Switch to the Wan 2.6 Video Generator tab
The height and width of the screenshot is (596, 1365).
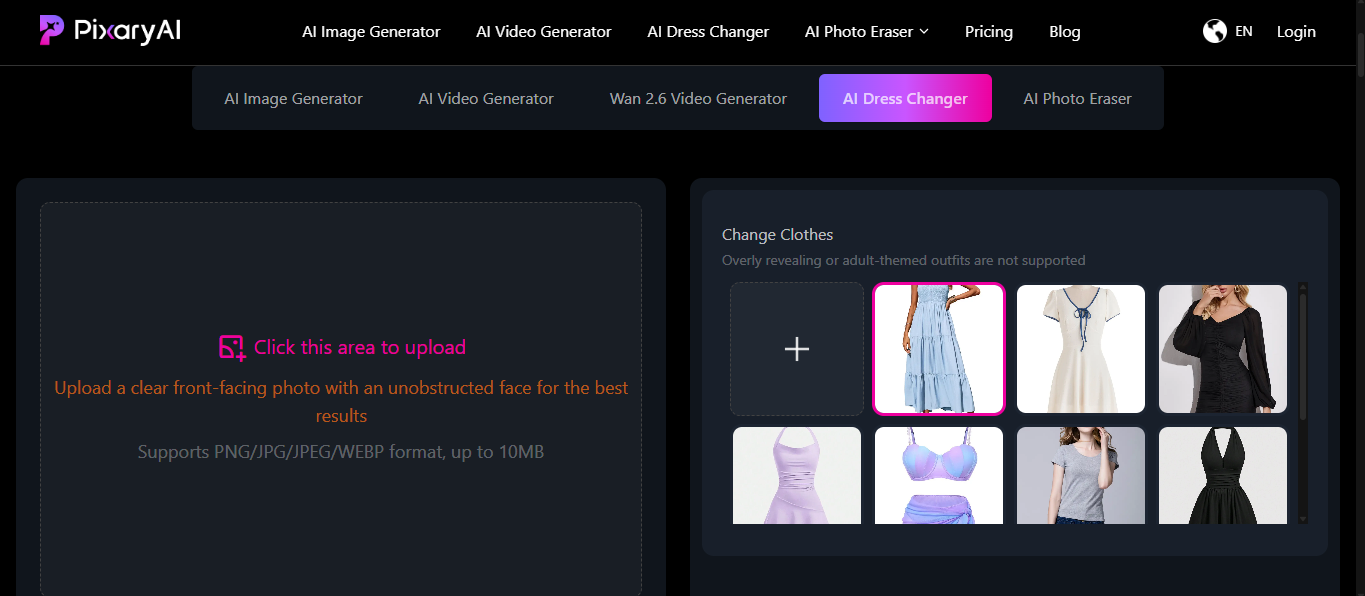click(x=698, y=99)
